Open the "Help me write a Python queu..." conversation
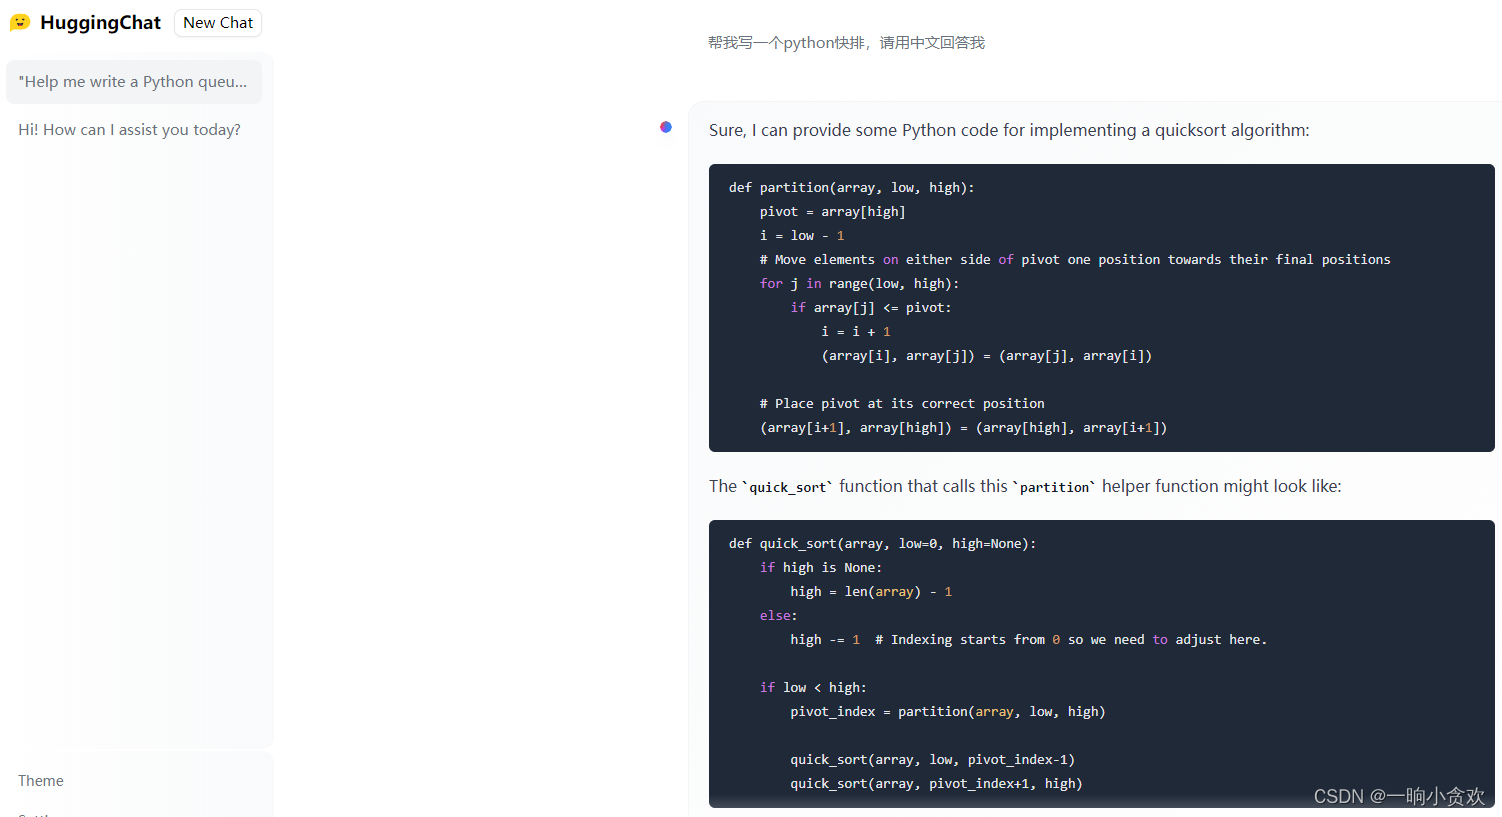Screen dimensions: 1502x817 pyautogui.click(x=134, y=82)
